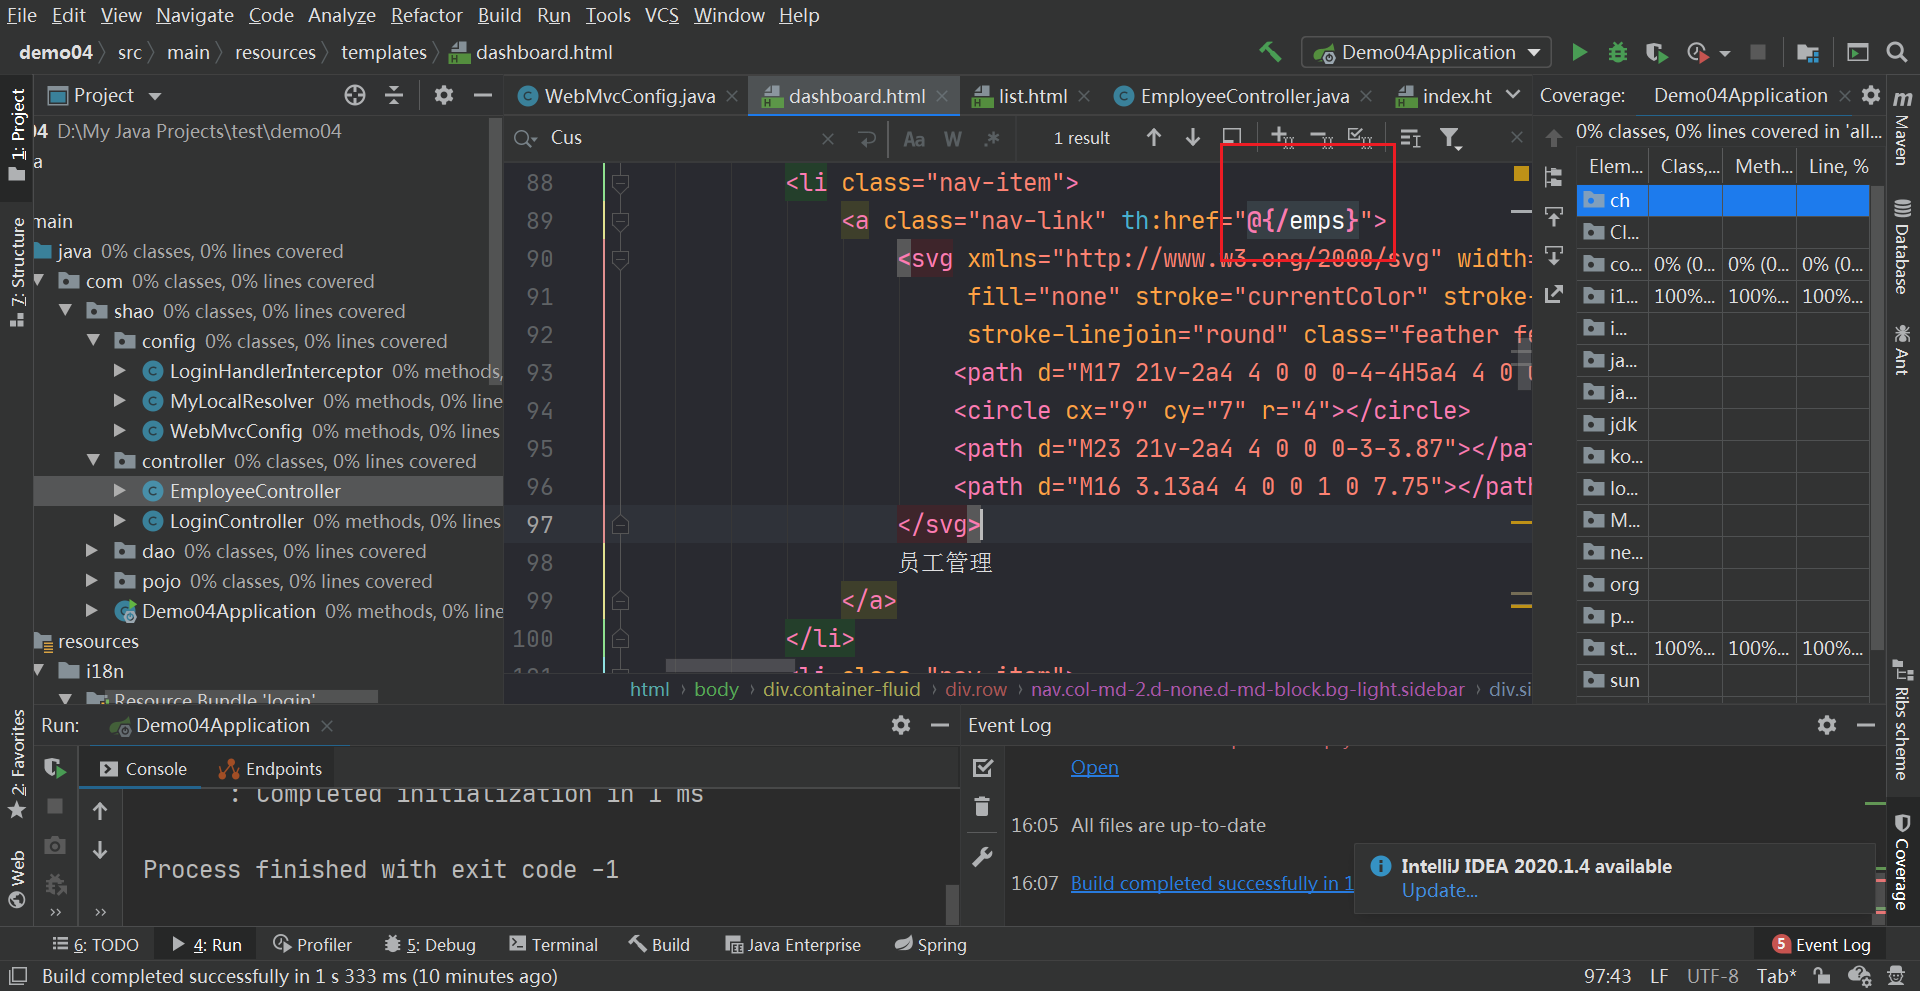Viewport: 1920px width, 991px height.
Task: Open the Navigate menu
Action: [195, 15]
